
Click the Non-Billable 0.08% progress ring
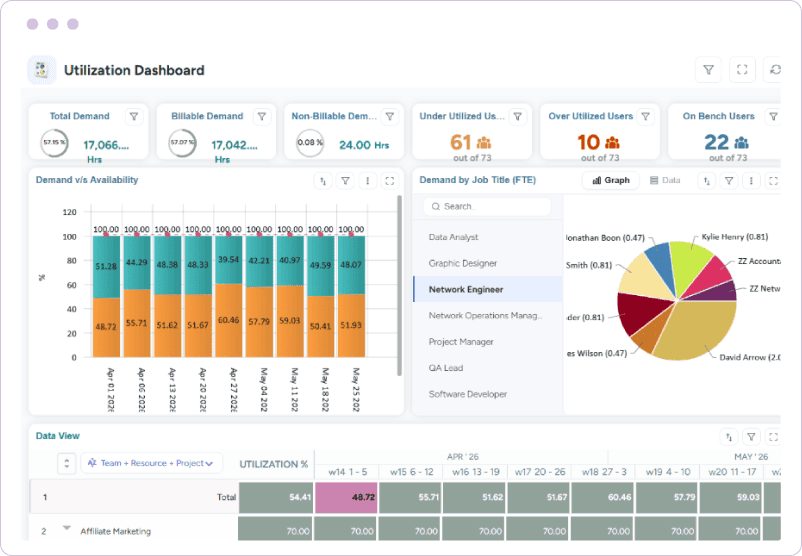(x=310, y=143)
